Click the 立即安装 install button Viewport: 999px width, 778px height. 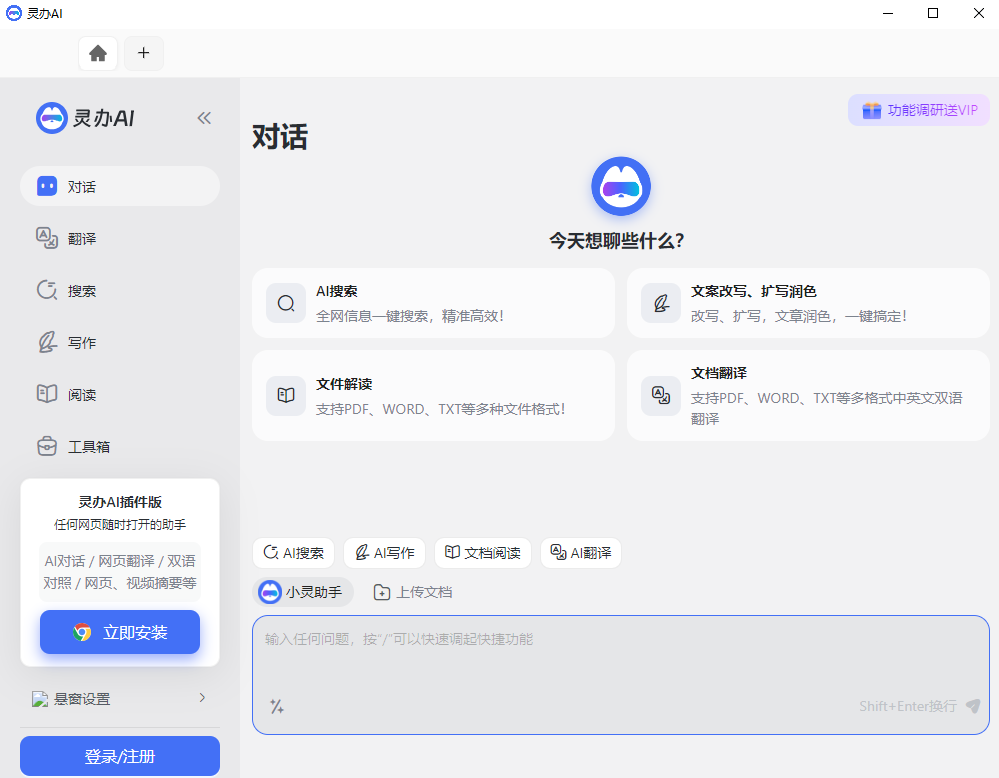click(x=120, y=632)
